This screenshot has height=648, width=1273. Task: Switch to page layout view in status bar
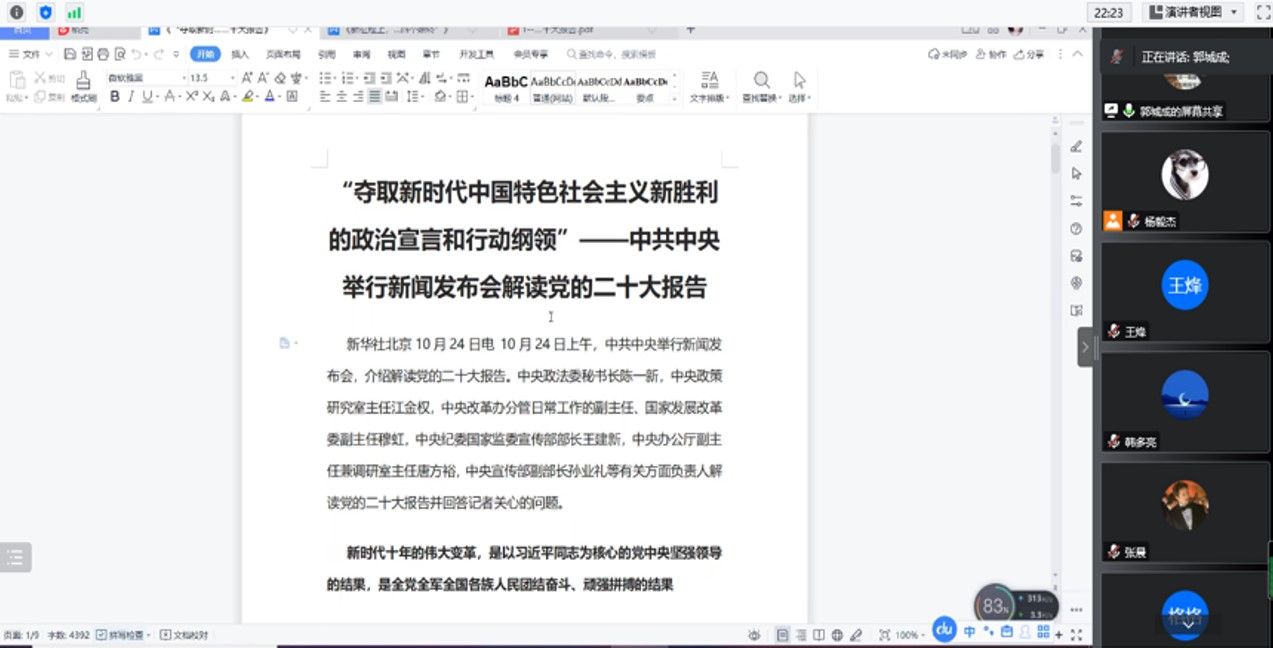pos(782,635)
